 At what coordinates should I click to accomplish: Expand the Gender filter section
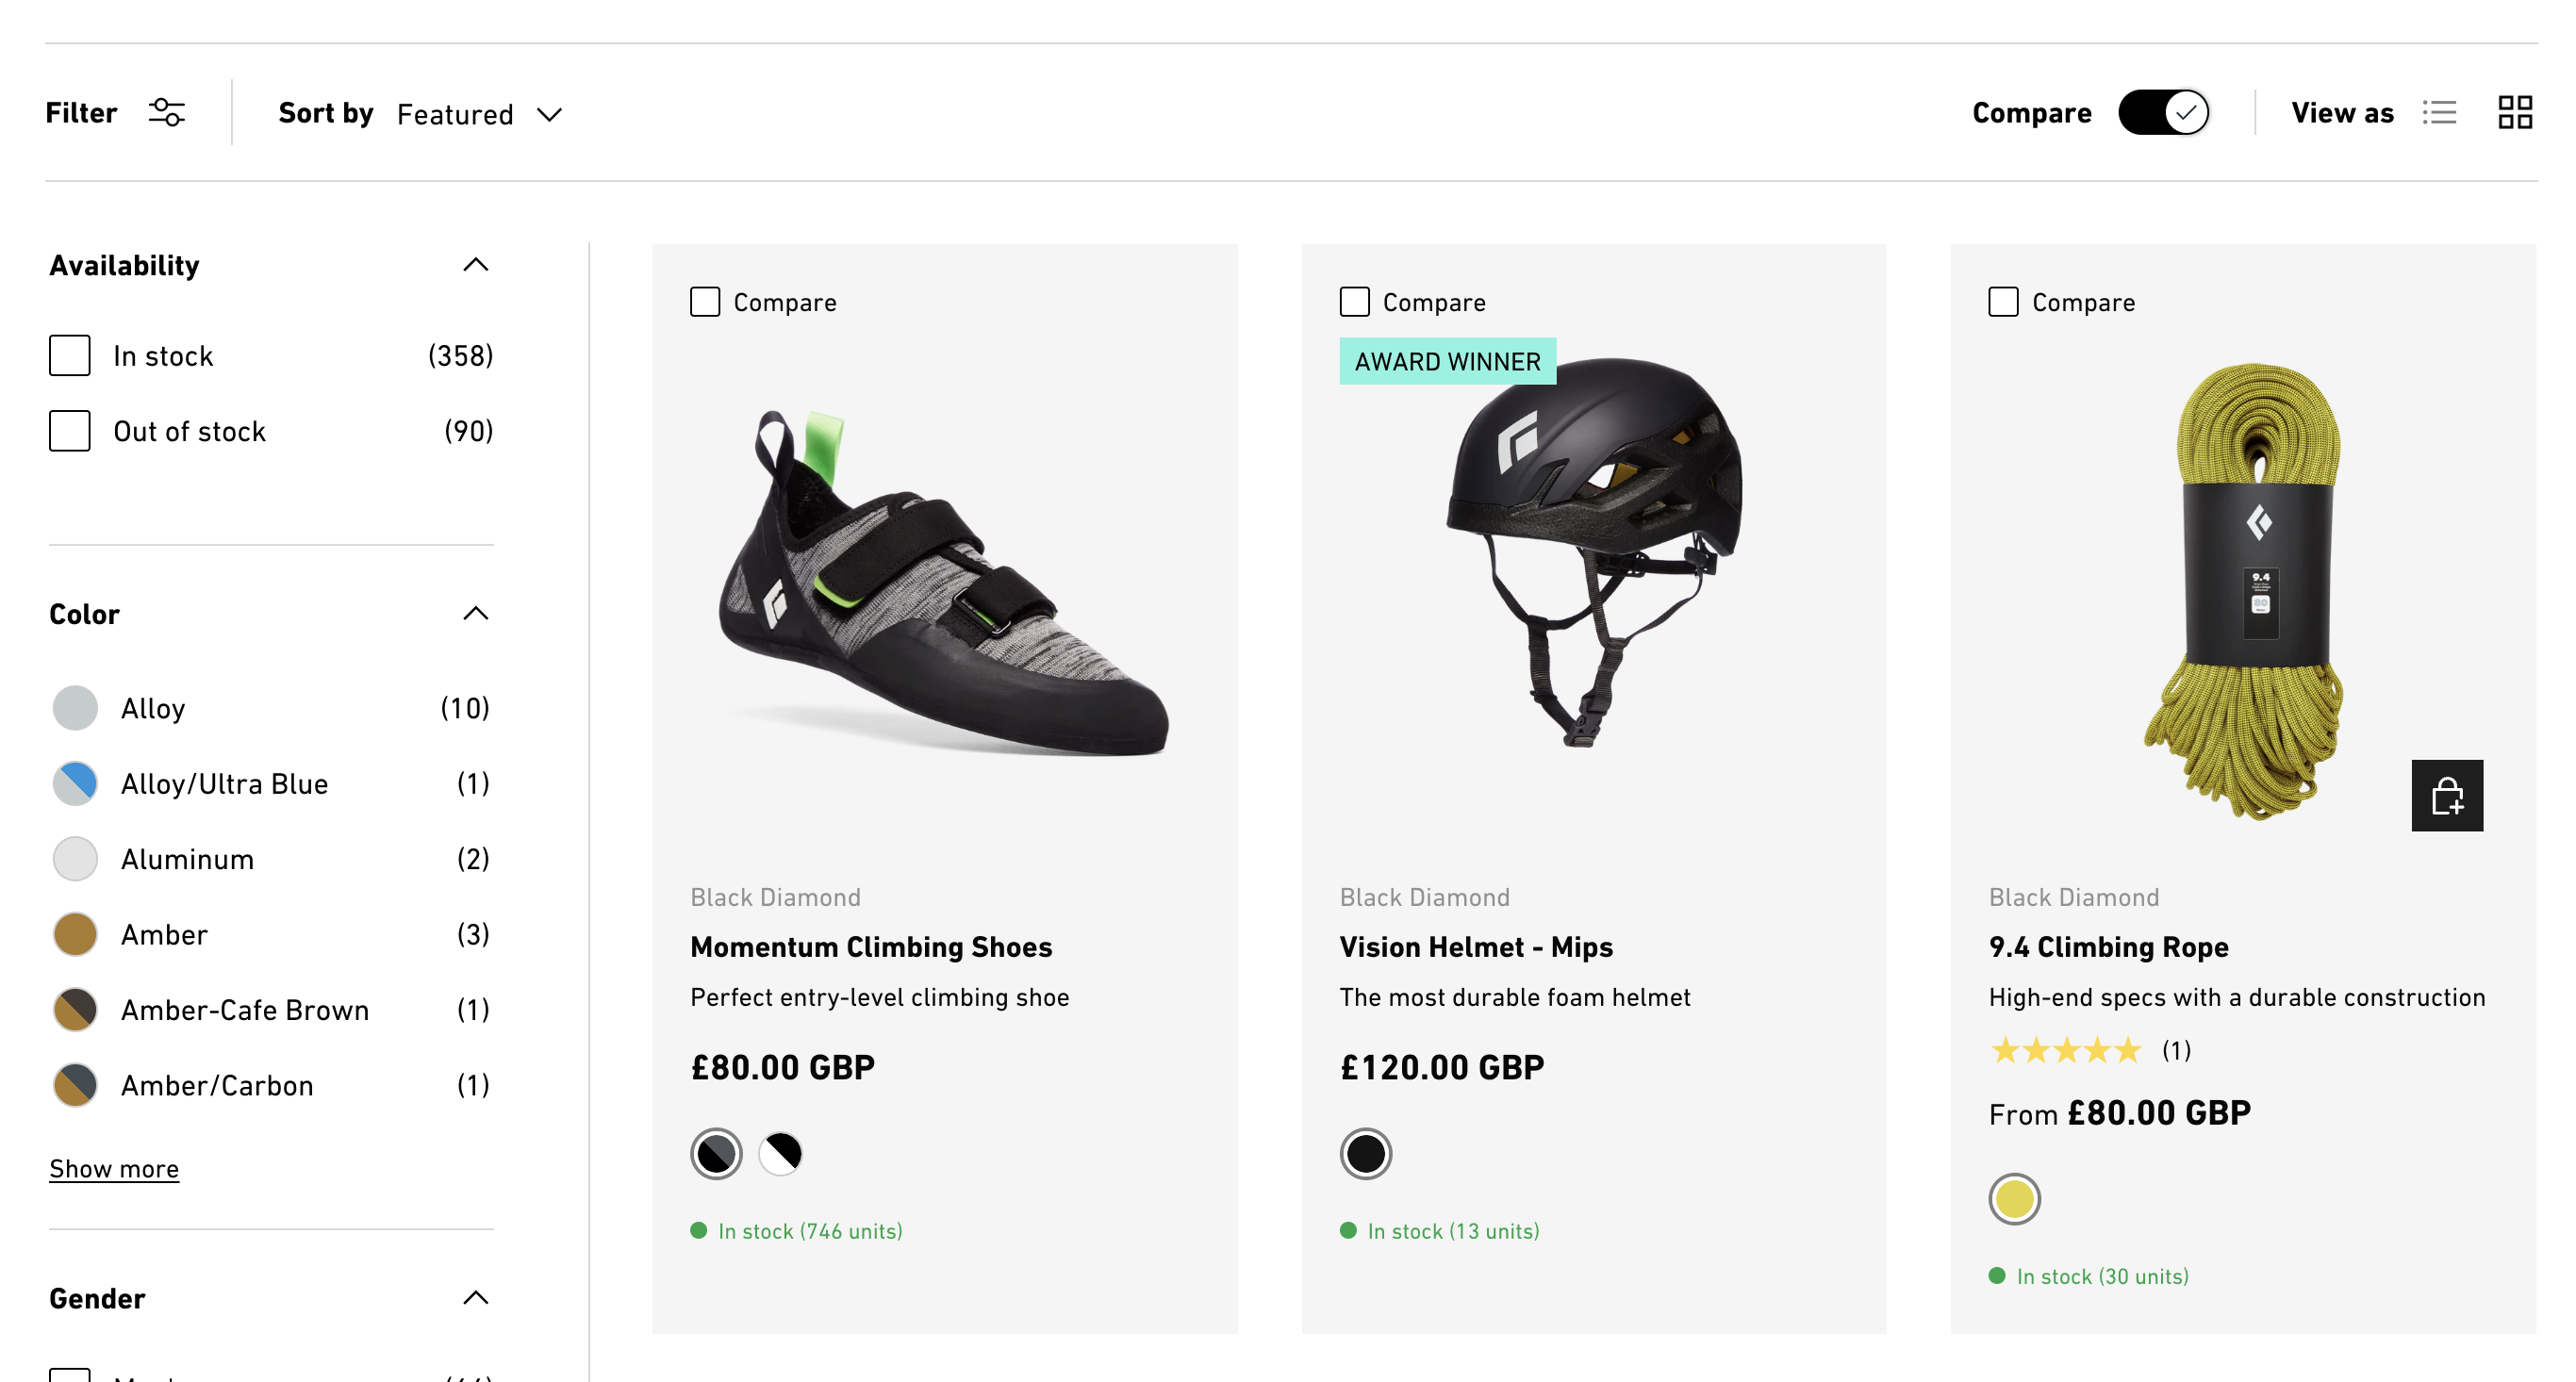475,1298
